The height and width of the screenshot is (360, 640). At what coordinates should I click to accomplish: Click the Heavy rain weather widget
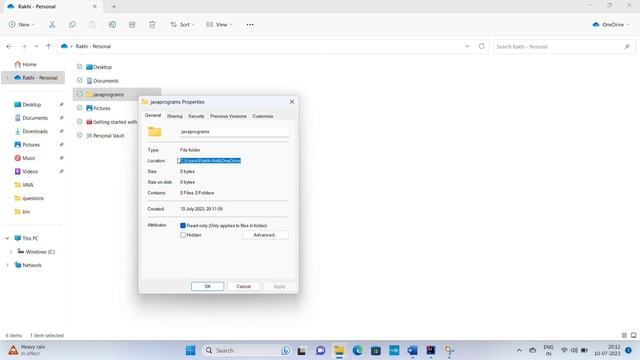27,350
